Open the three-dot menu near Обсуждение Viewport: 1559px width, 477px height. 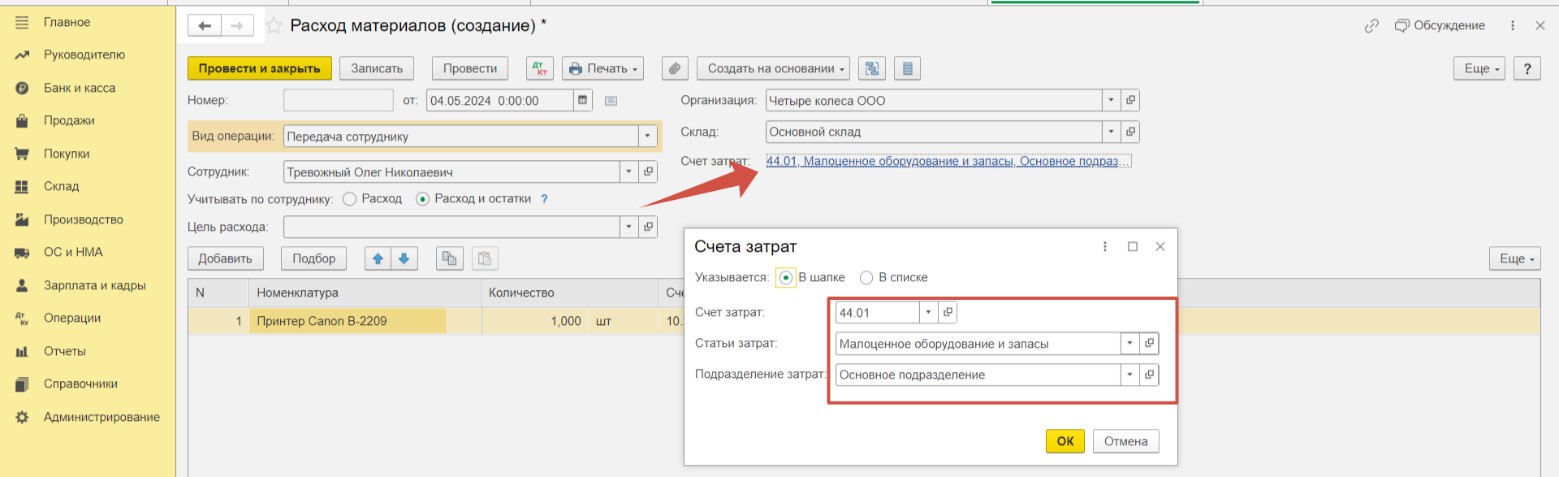(x=1513, y=26)
